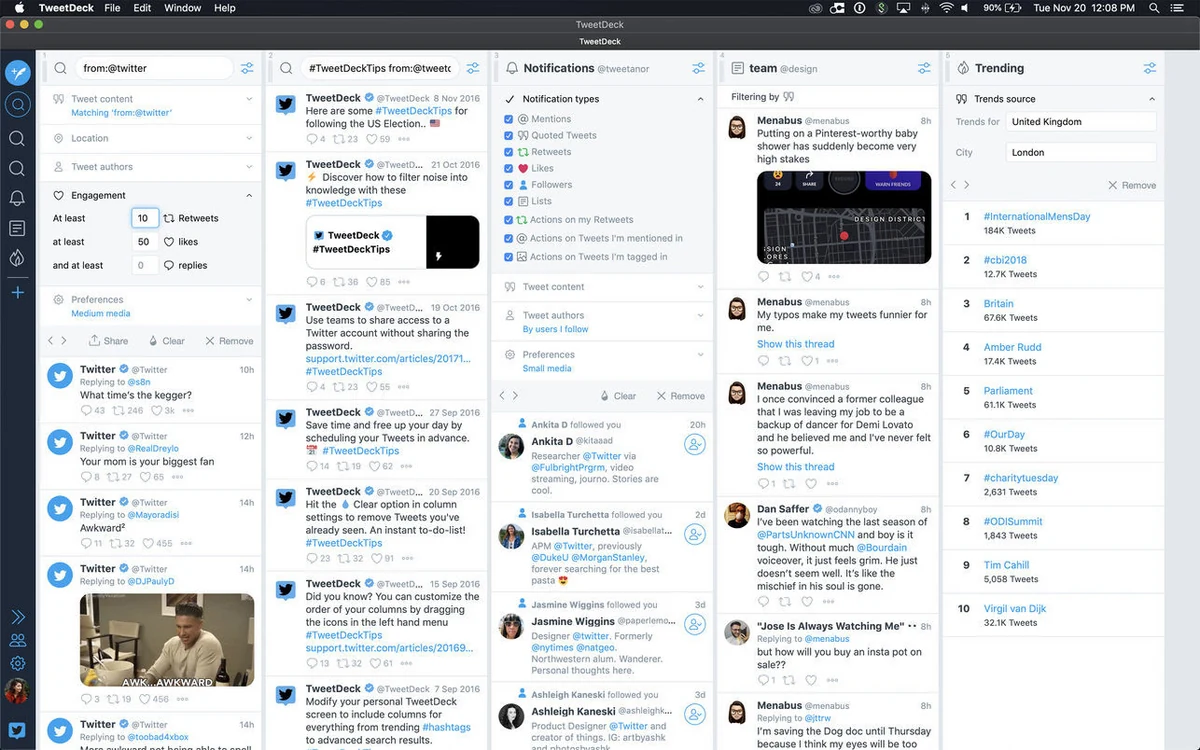Click Clear in the Notifications column
The width and height of the screenshot is (1200, 750).
[618, 396]
